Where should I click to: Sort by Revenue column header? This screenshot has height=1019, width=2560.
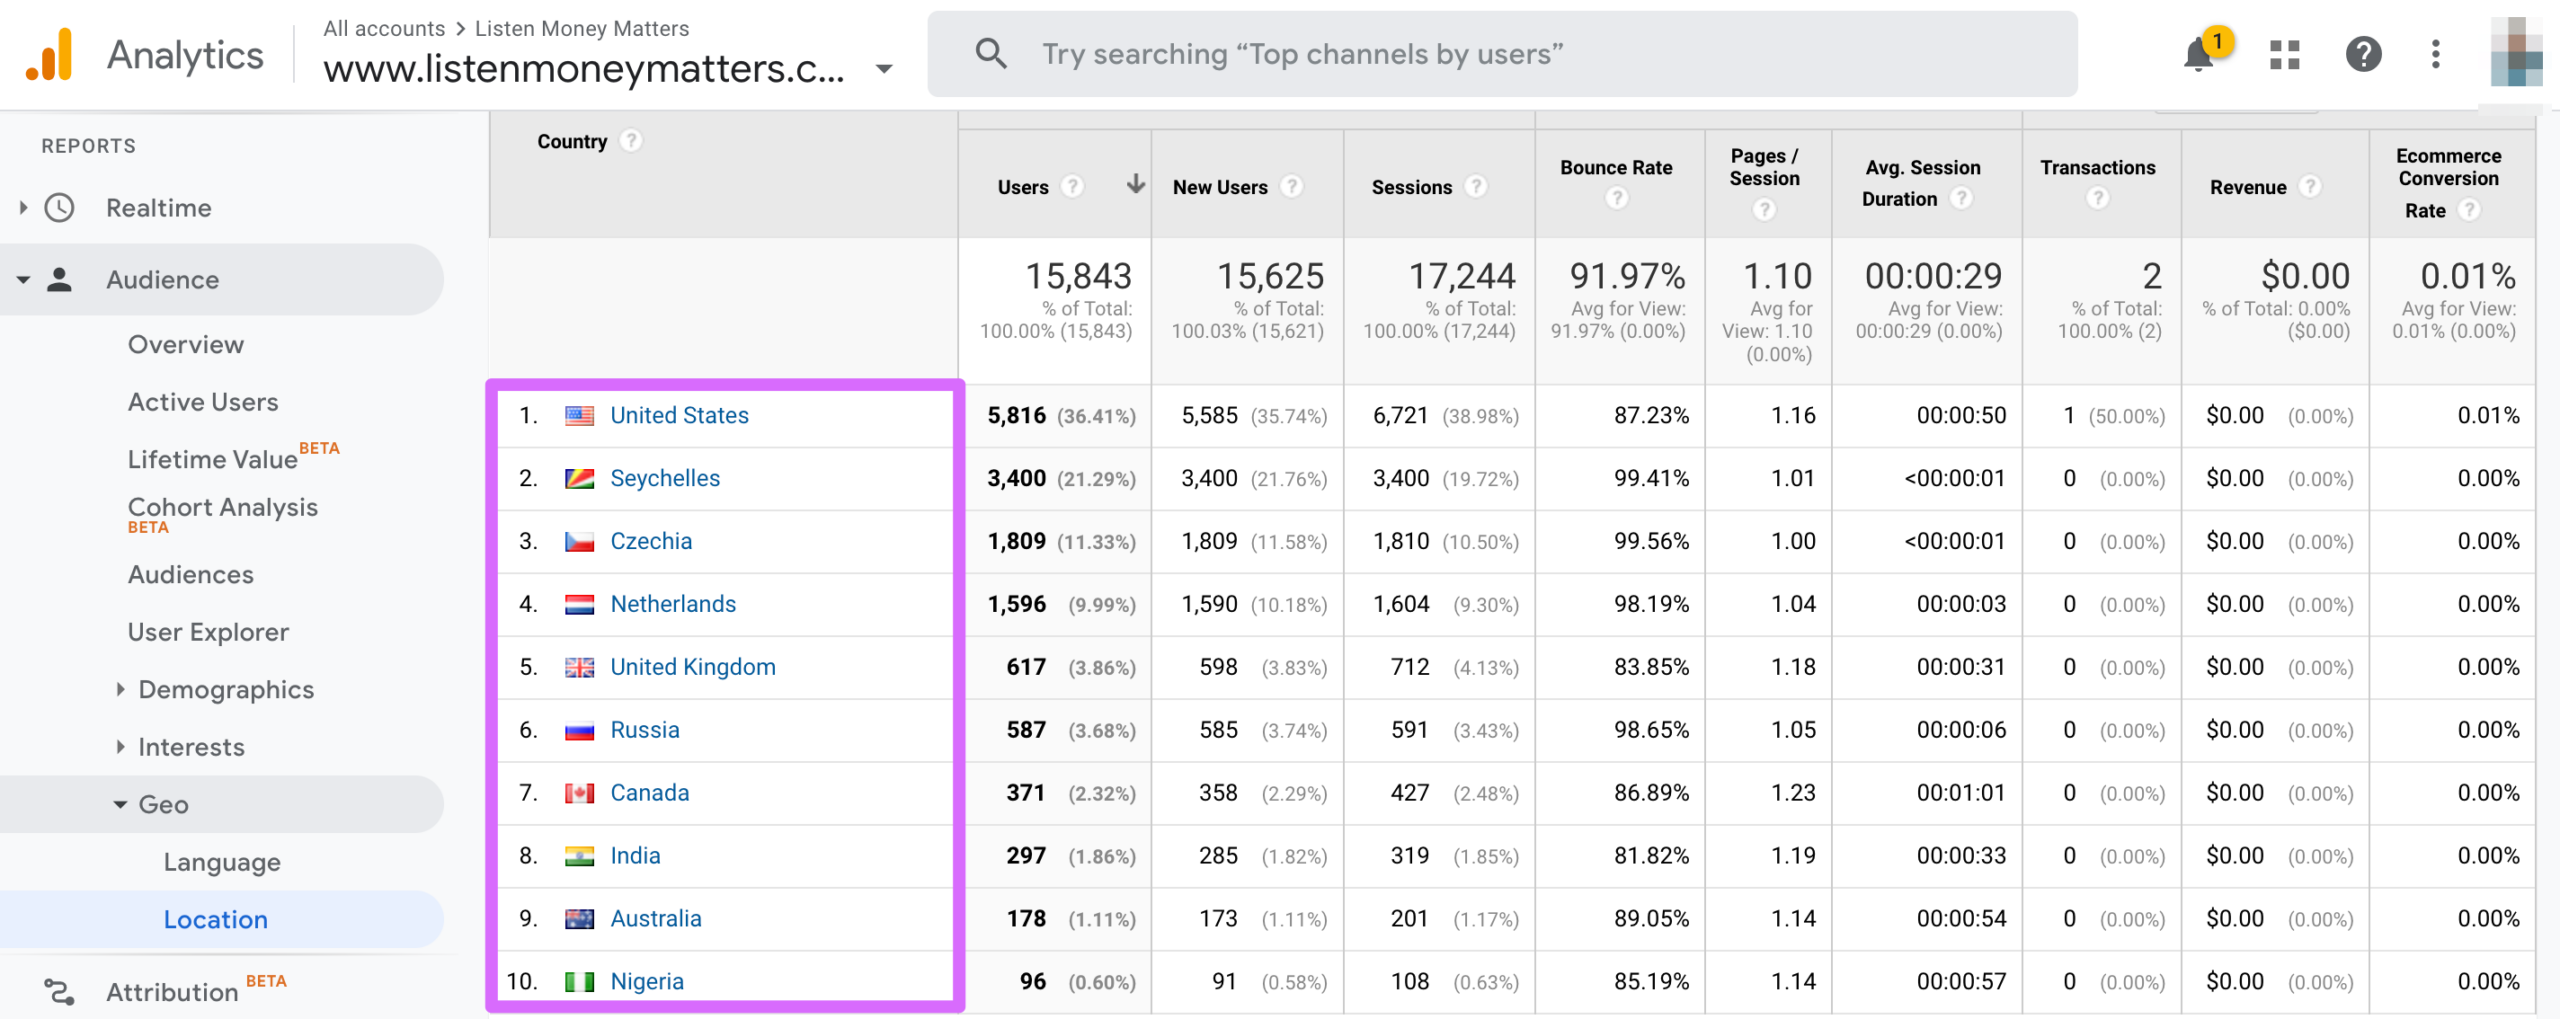point(2248,187)
